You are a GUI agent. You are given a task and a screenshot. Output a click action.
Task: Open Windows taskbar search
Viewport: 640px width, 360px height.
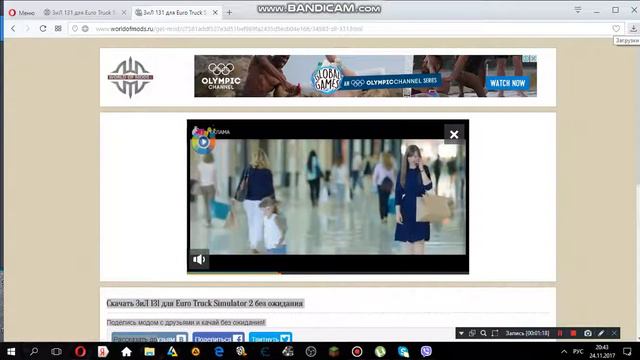(x=34, y=351)
